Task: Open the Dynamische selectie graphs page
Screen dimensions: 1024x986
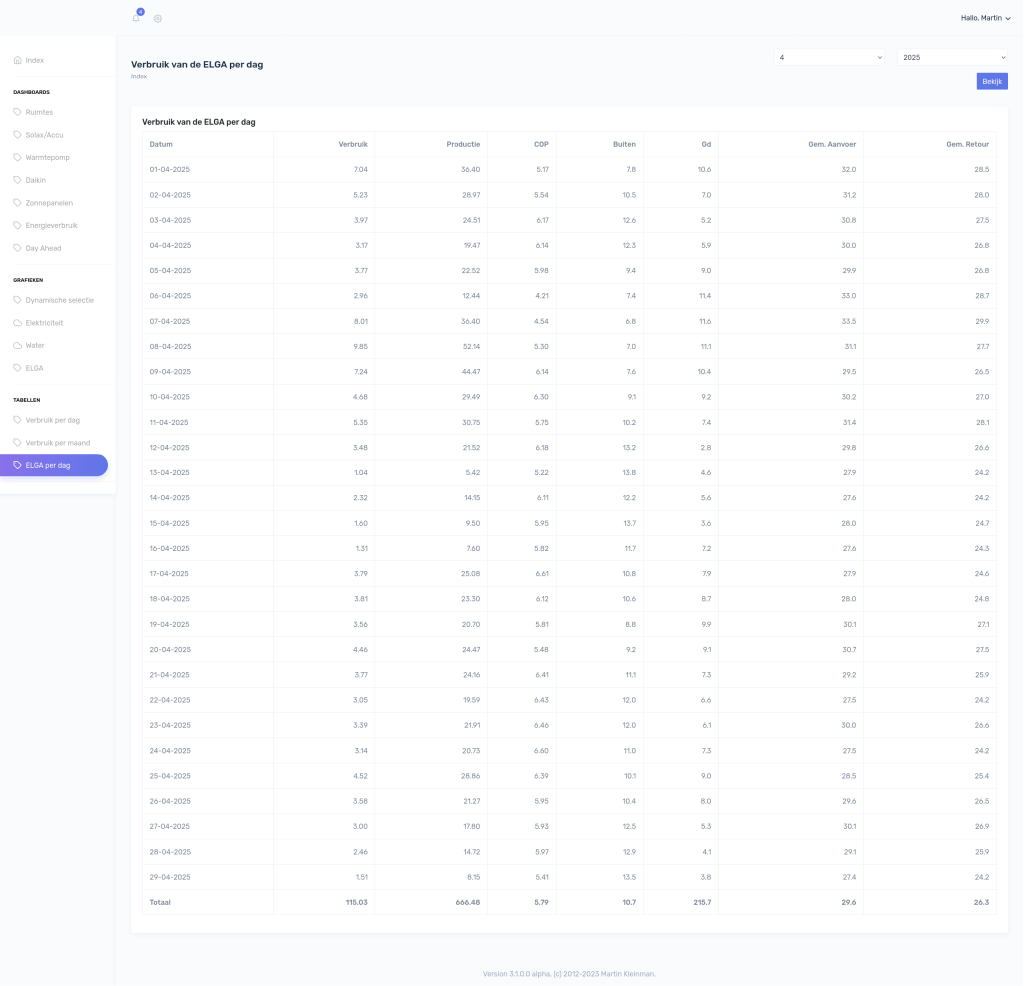Action: (x=59, y=300)
